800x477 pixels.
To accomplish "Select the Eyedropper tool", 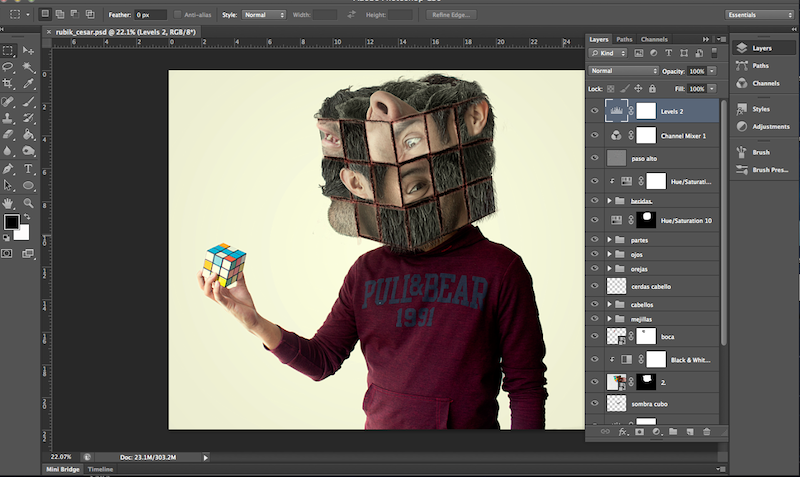I will (x=29, y=83).
